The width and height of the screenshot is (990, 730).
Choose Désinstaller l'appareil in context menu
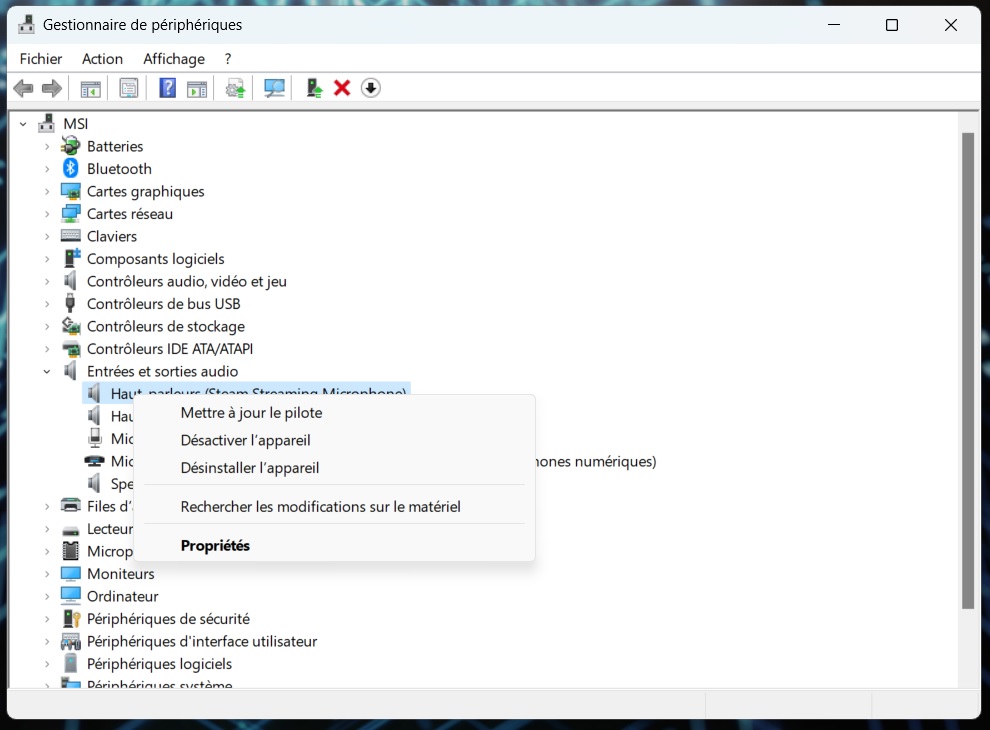249,468
